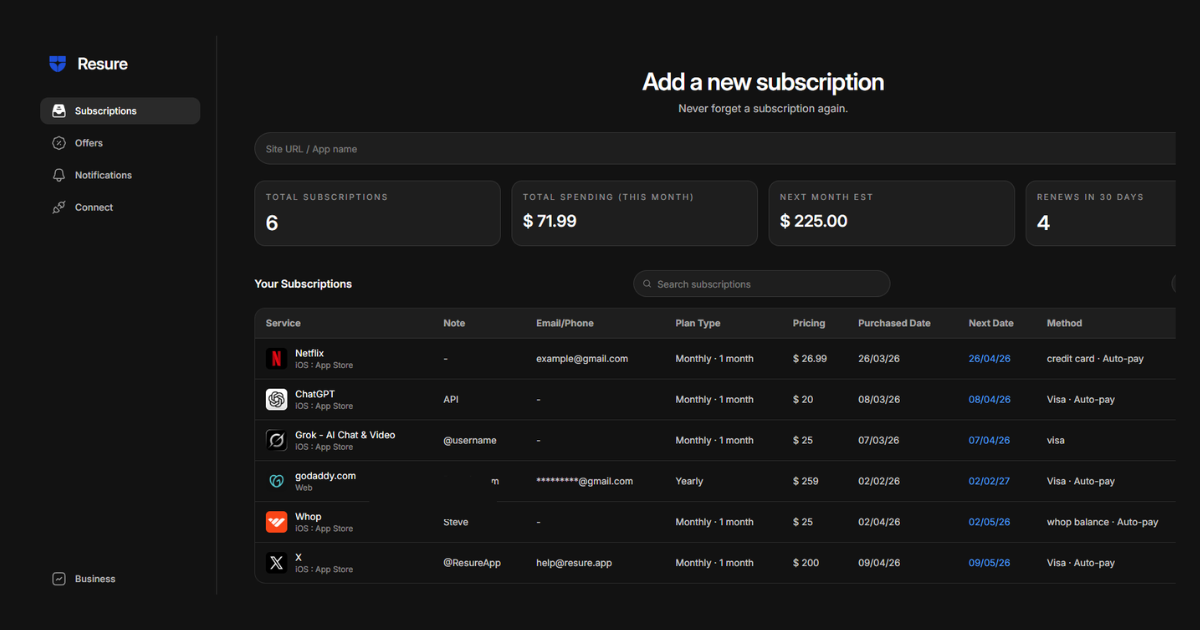This screenshot has width=1200, height=630.
Task: Click whop balance · Auto-pay method cell
Action: (1103, 522)
